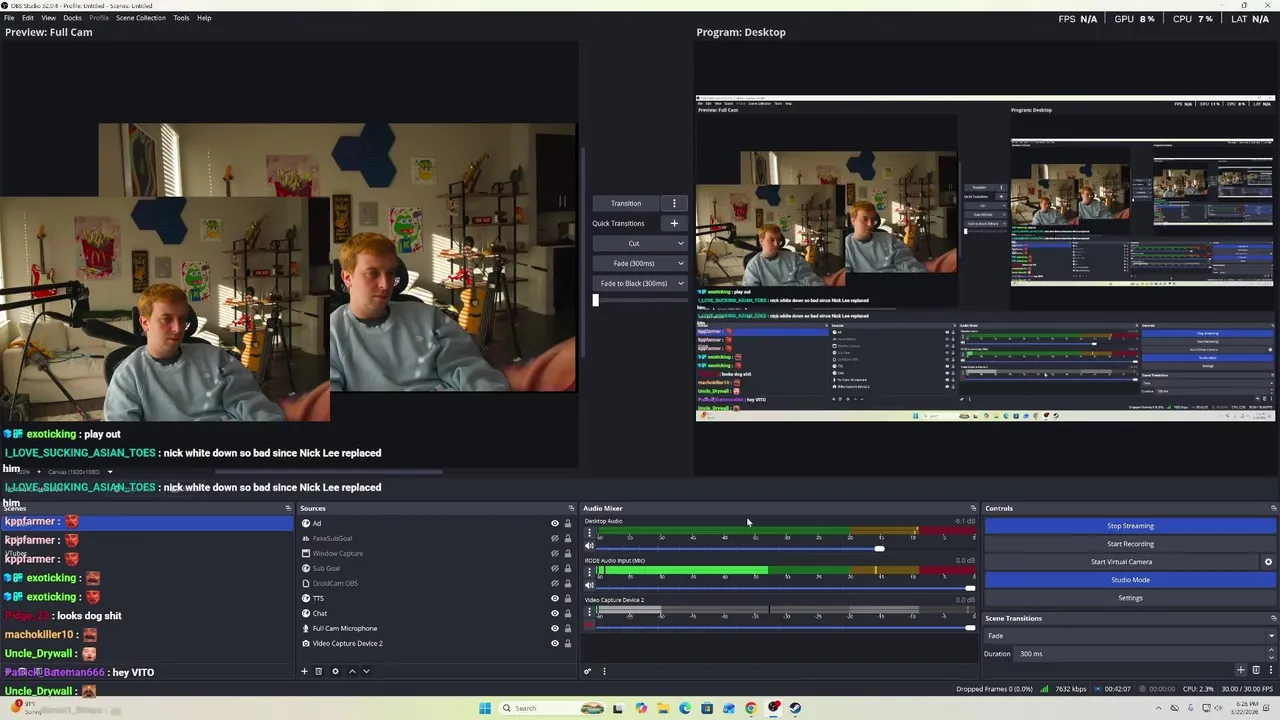
Task: Hide the Ad source
Action: (555, 523)
